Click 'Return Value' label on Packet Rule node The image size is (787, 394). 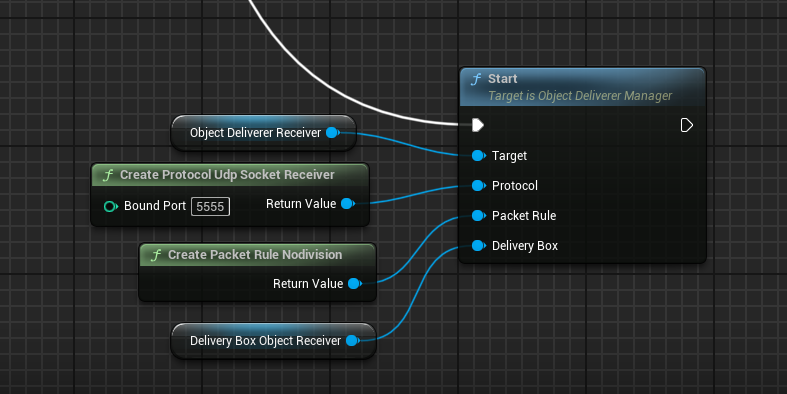click(x=308, y=284)
